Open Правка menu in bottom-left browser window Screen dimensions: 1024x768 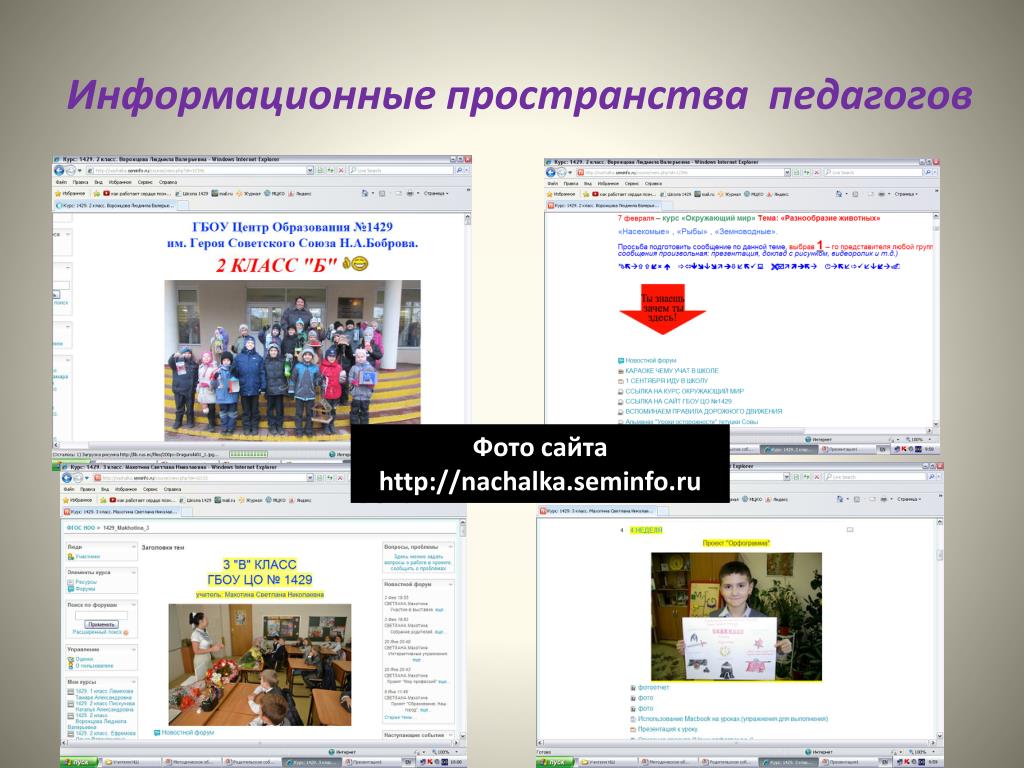[88, 489]
